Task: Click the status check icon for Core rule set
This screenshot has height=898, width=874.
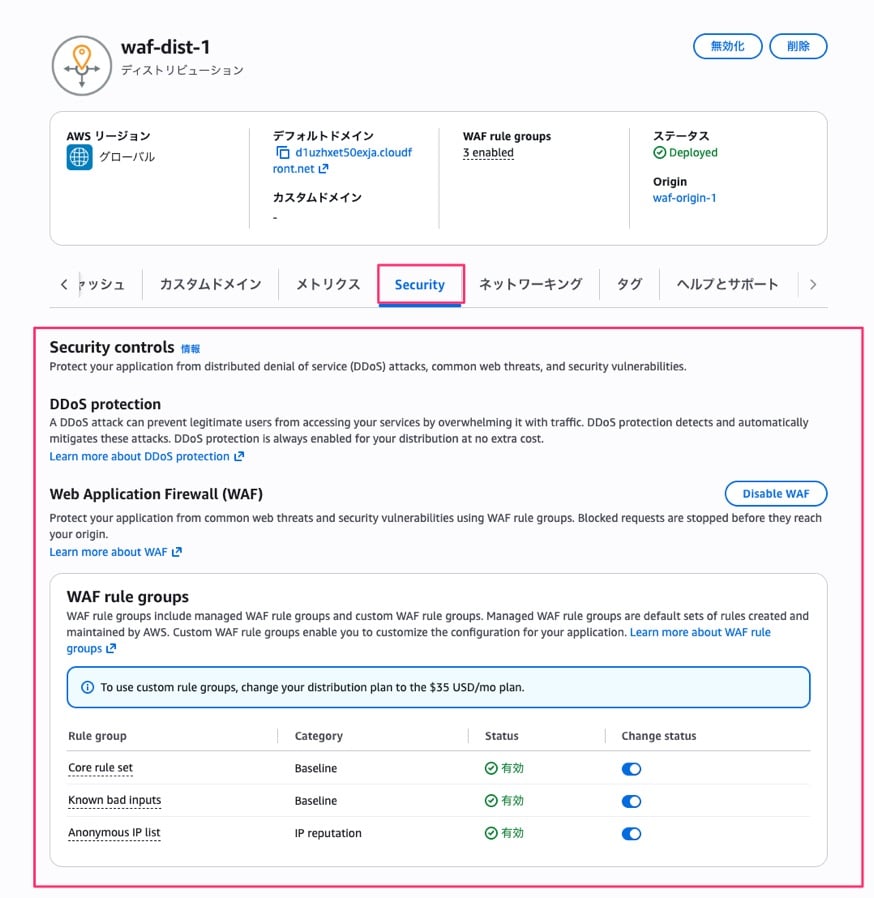Action: (x=491, y=768)
